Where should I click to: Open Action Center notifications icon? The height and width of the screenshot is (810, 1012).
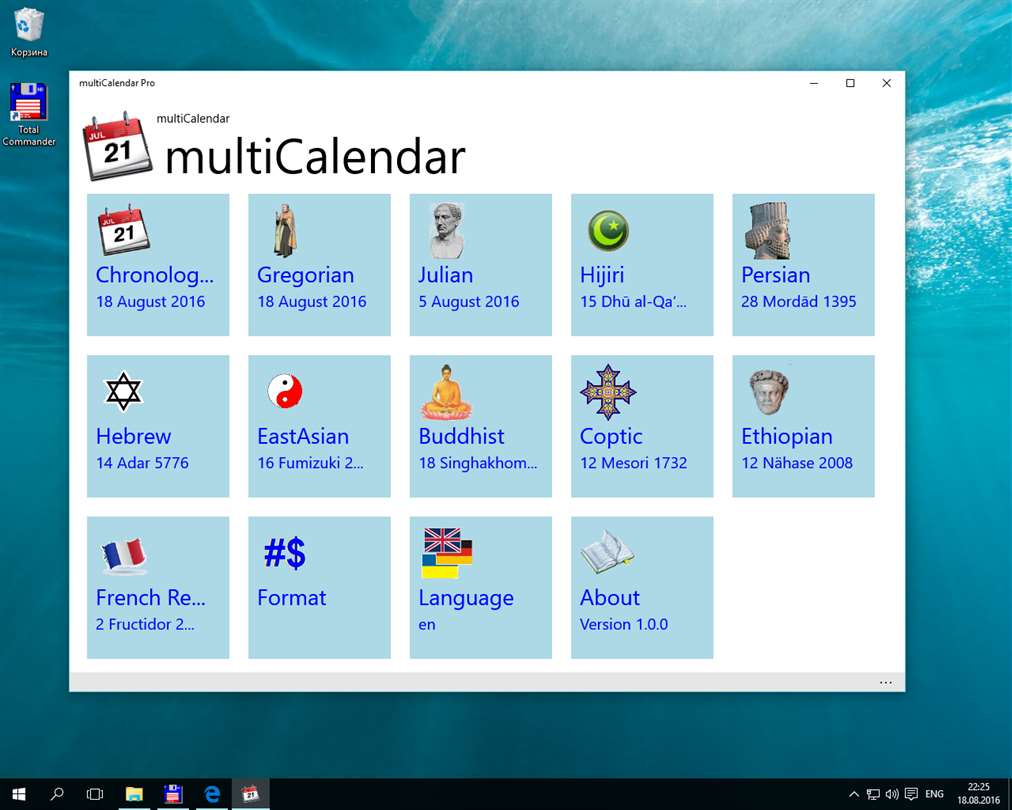tap(911, 794)
